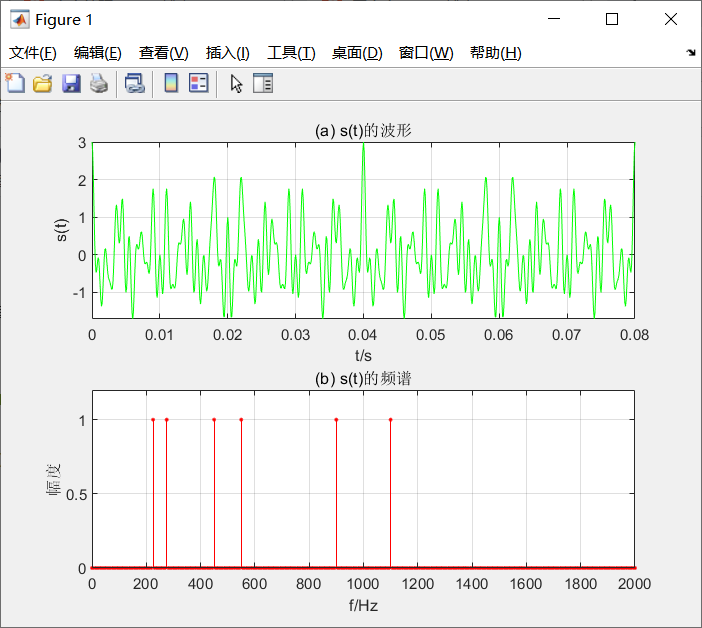Click the spectrum stem marker near 900 Hz

336,420
